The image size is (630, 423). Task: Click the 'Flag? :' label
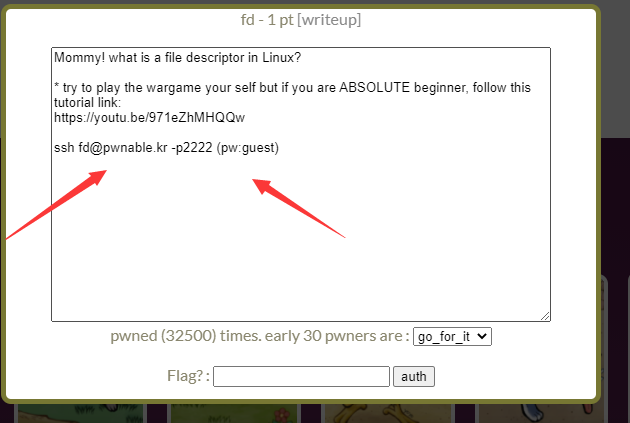click(x=188, y=376)
